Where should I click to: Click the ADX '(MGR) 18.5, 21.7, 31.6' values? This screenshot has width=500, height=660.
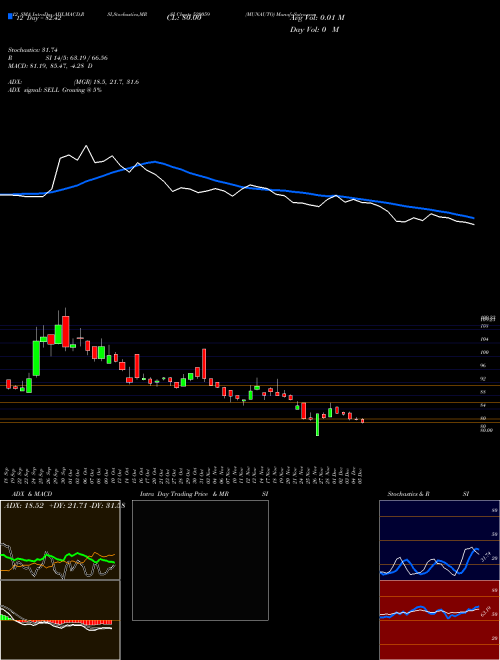106,82
